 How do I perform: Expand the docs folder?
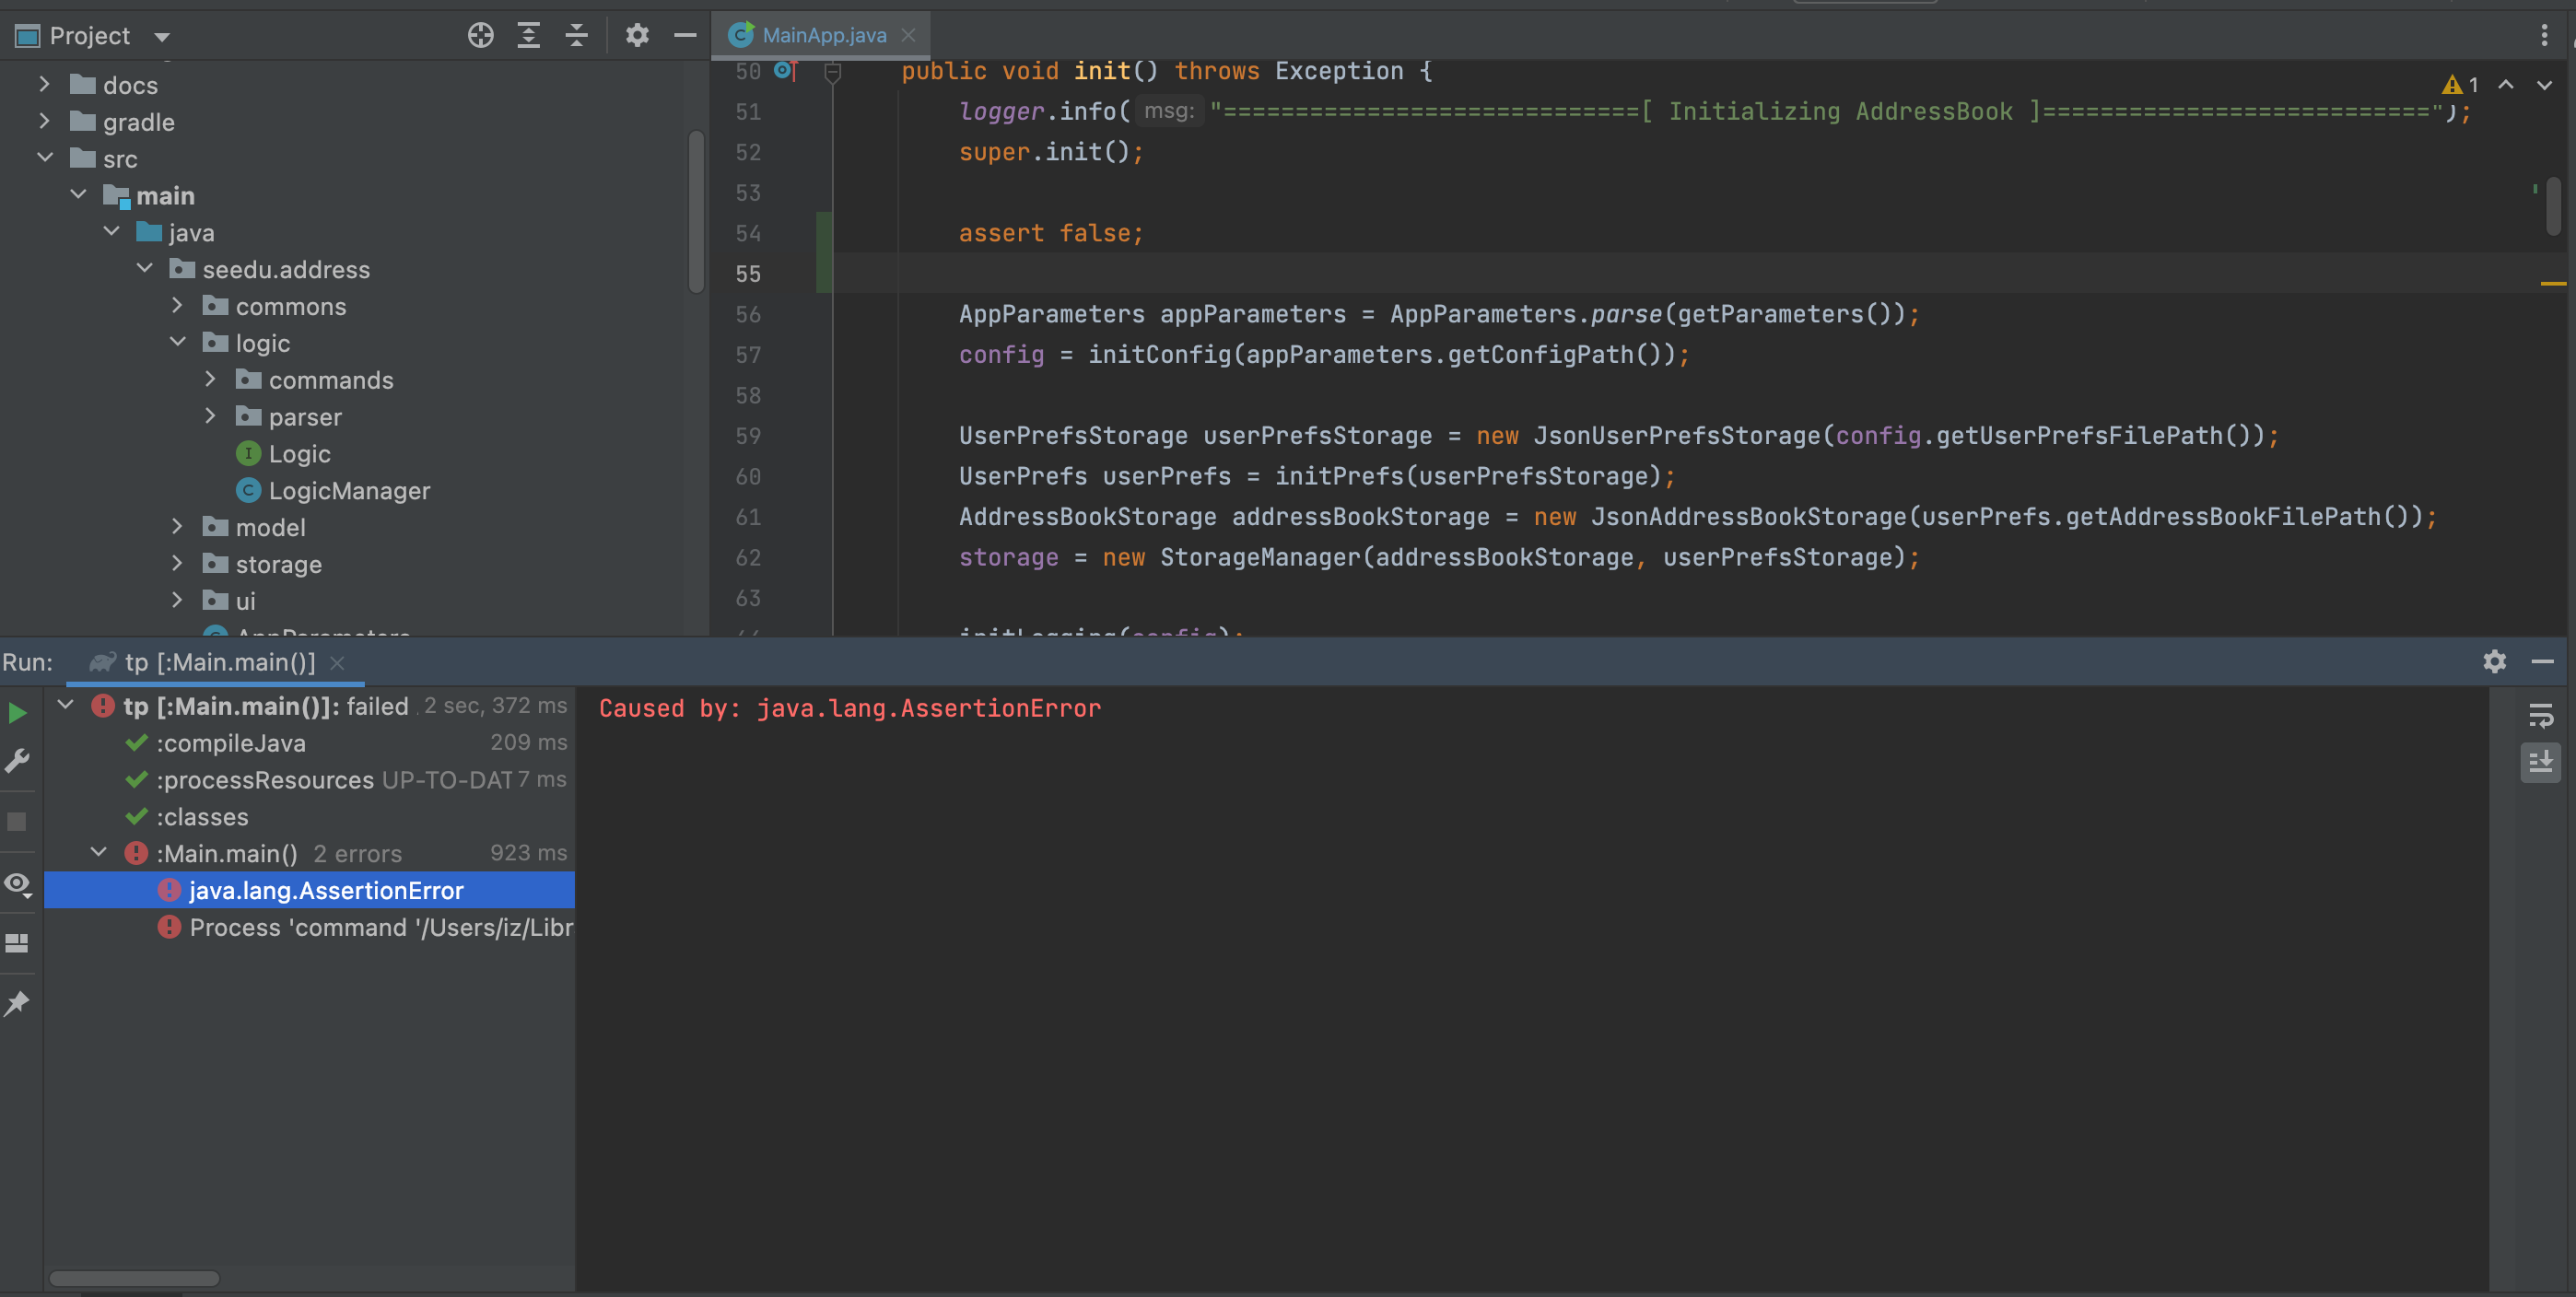44,85
